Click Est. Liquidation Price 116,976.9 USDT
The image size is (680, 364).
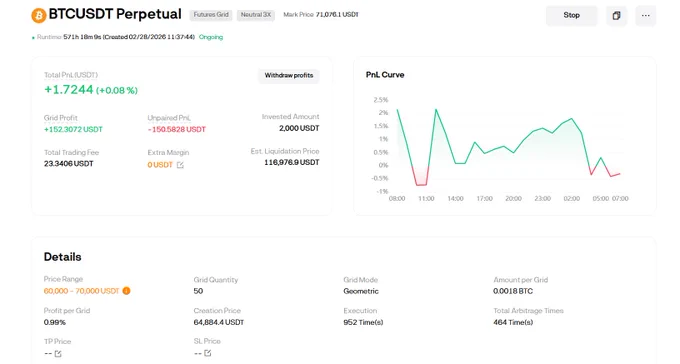pyautogui.click(x=292, y=162)
